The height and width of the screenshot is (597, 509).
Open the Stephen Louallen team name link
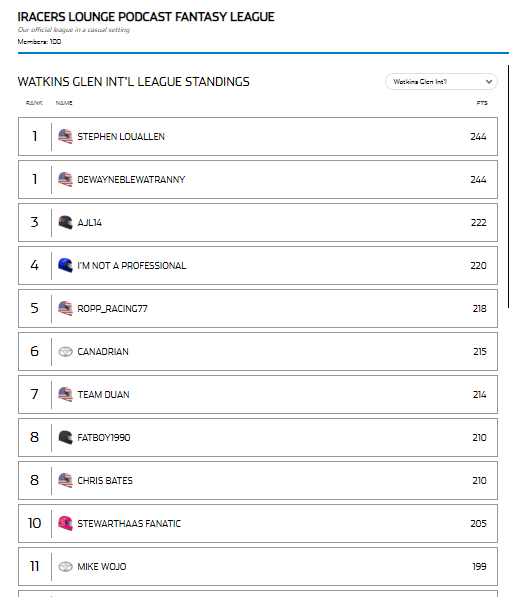[121, 137]
